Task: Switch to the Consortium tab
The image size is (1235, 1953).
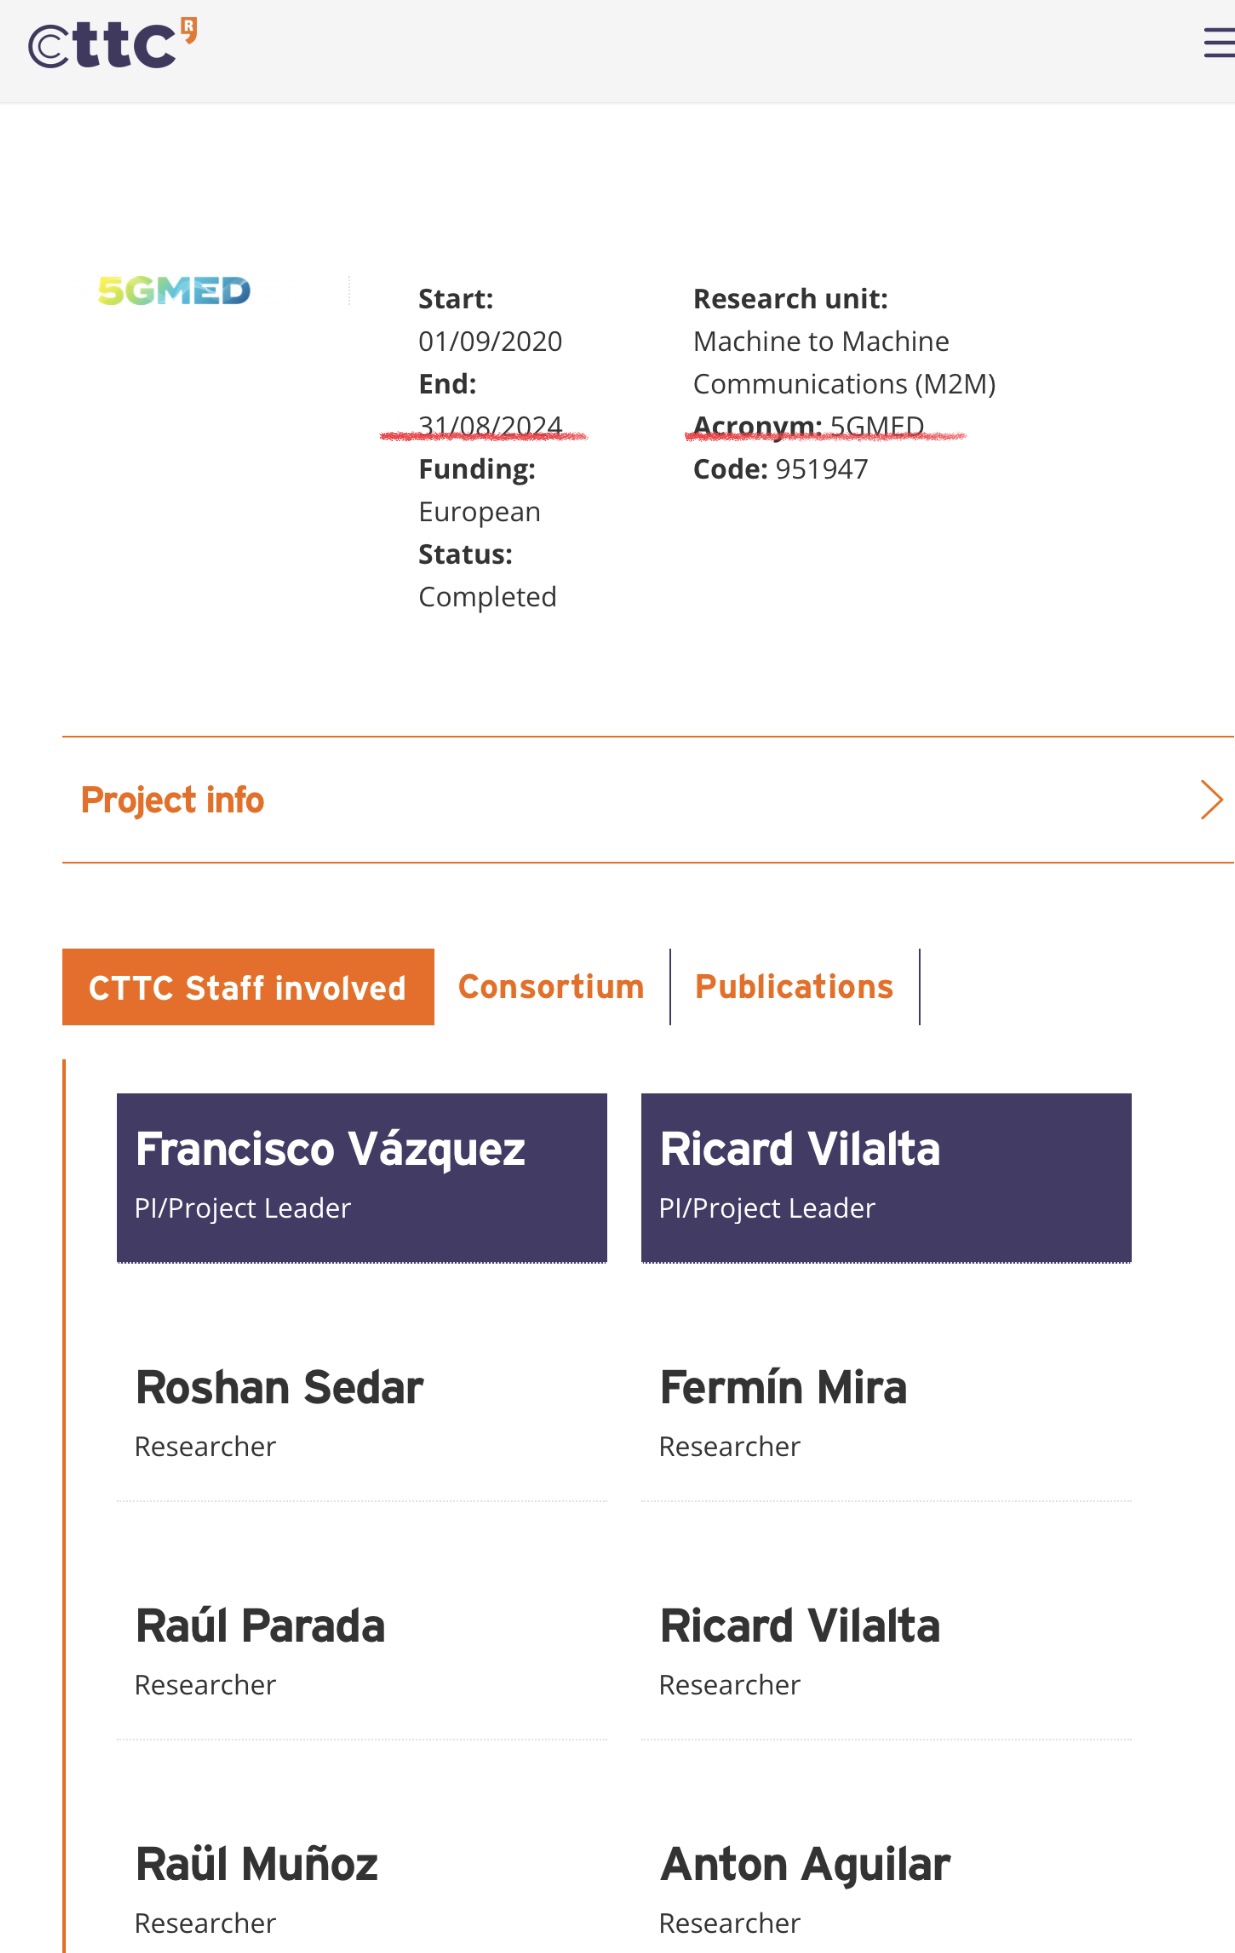Action: tap(551, 987)
